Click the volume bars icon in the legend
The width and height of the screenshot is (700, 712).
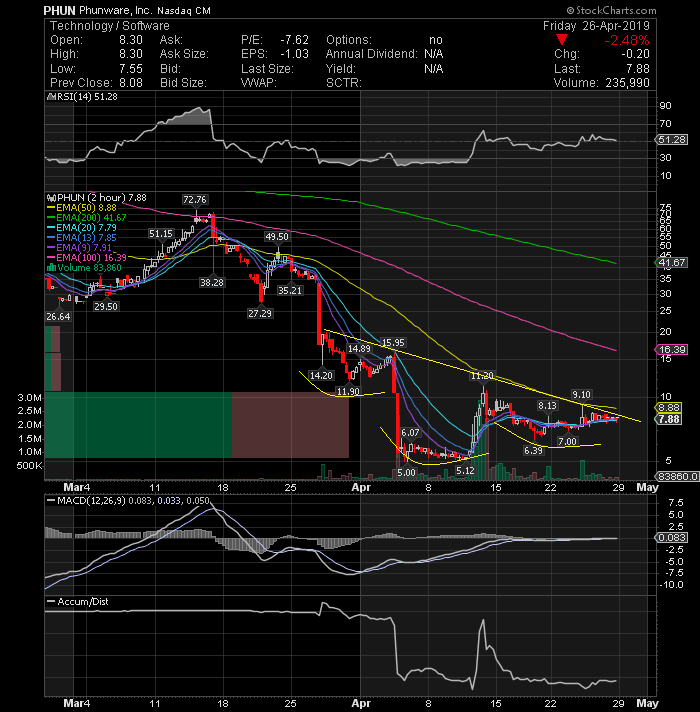pyautogui.click(x=51, y=267)
